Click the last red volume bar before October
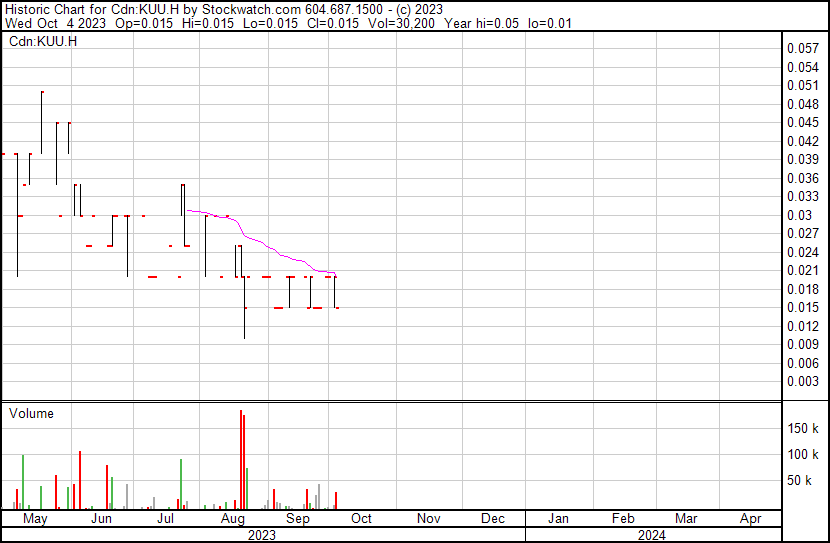The height and width of the screenshot is (543, 830). pos(336,501)
